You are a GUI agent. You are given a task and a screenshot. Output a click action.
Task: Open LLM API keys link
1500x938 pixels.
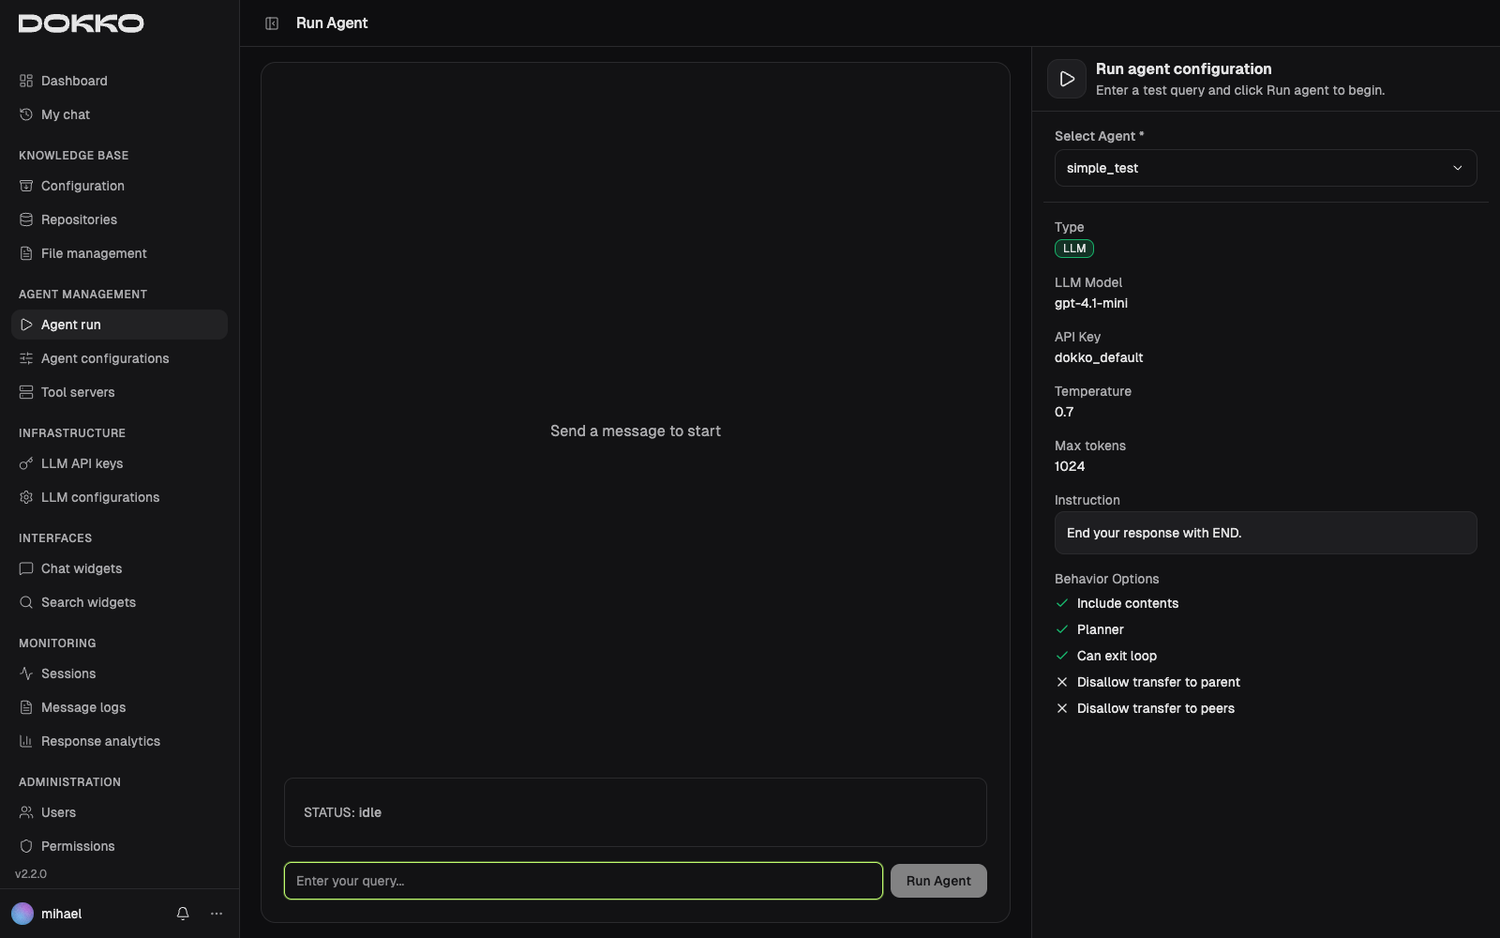119,464
